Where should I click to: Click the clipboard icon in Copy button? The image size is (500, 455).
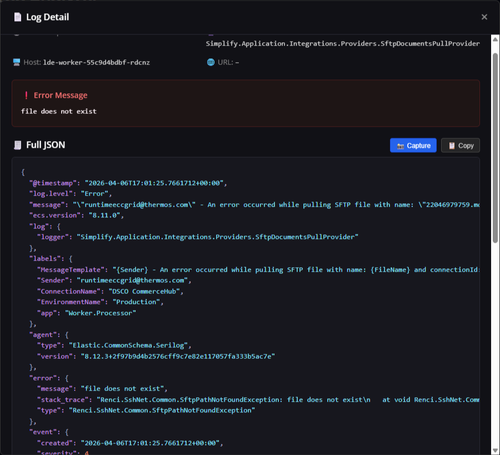452,146
